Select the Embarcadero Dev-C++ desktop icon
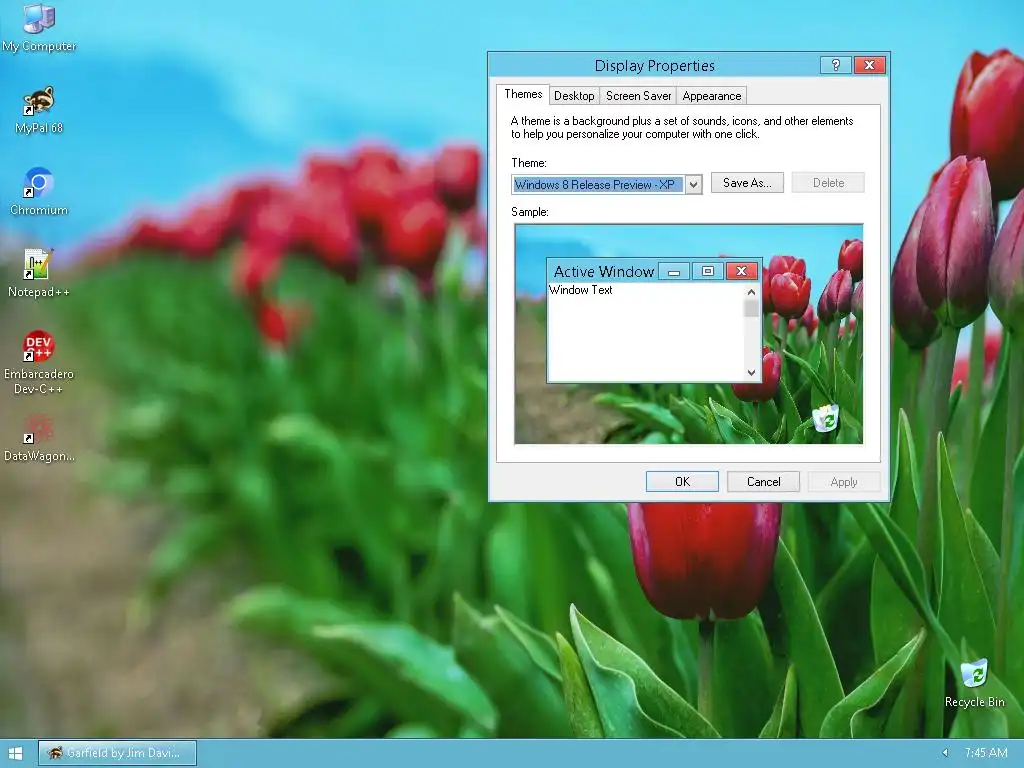1024x768 pixels. click(39, 363)
